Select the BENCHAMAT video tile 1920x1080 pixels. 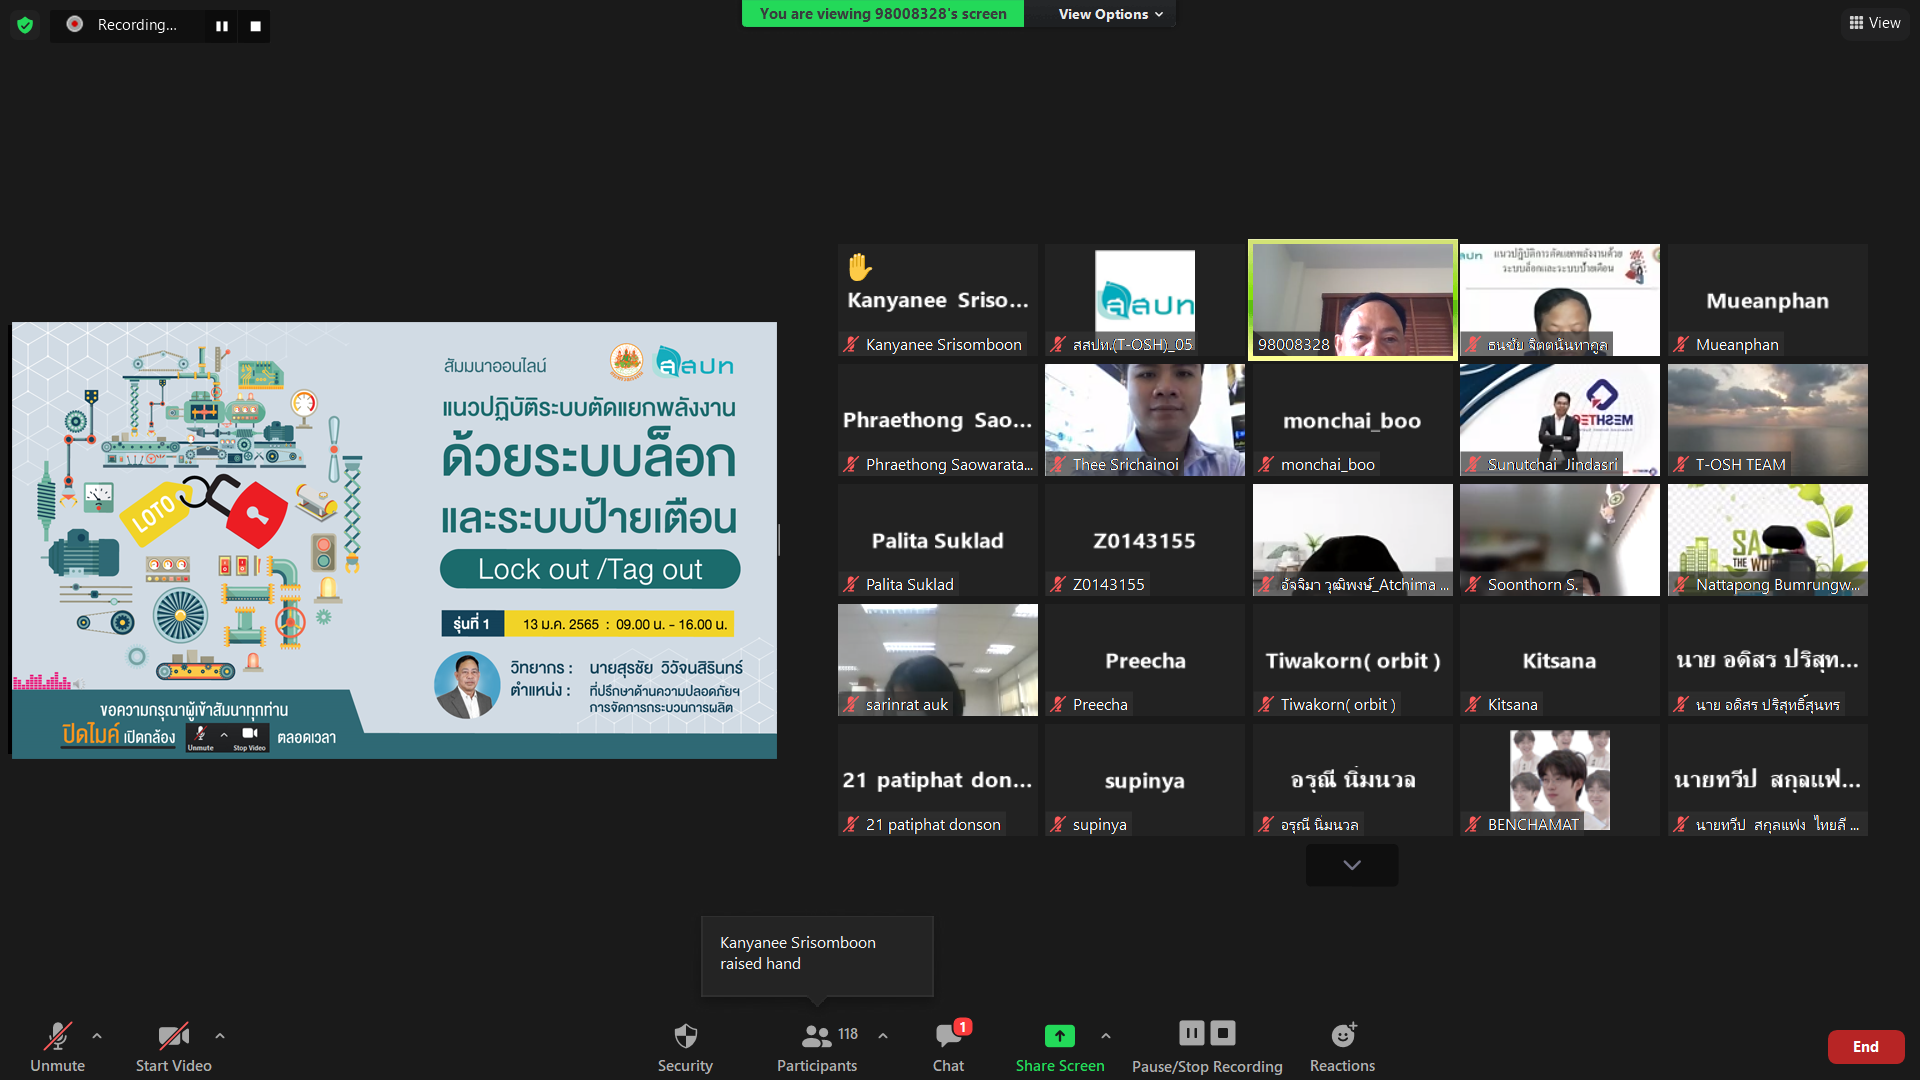click(x=1560, y=780)
